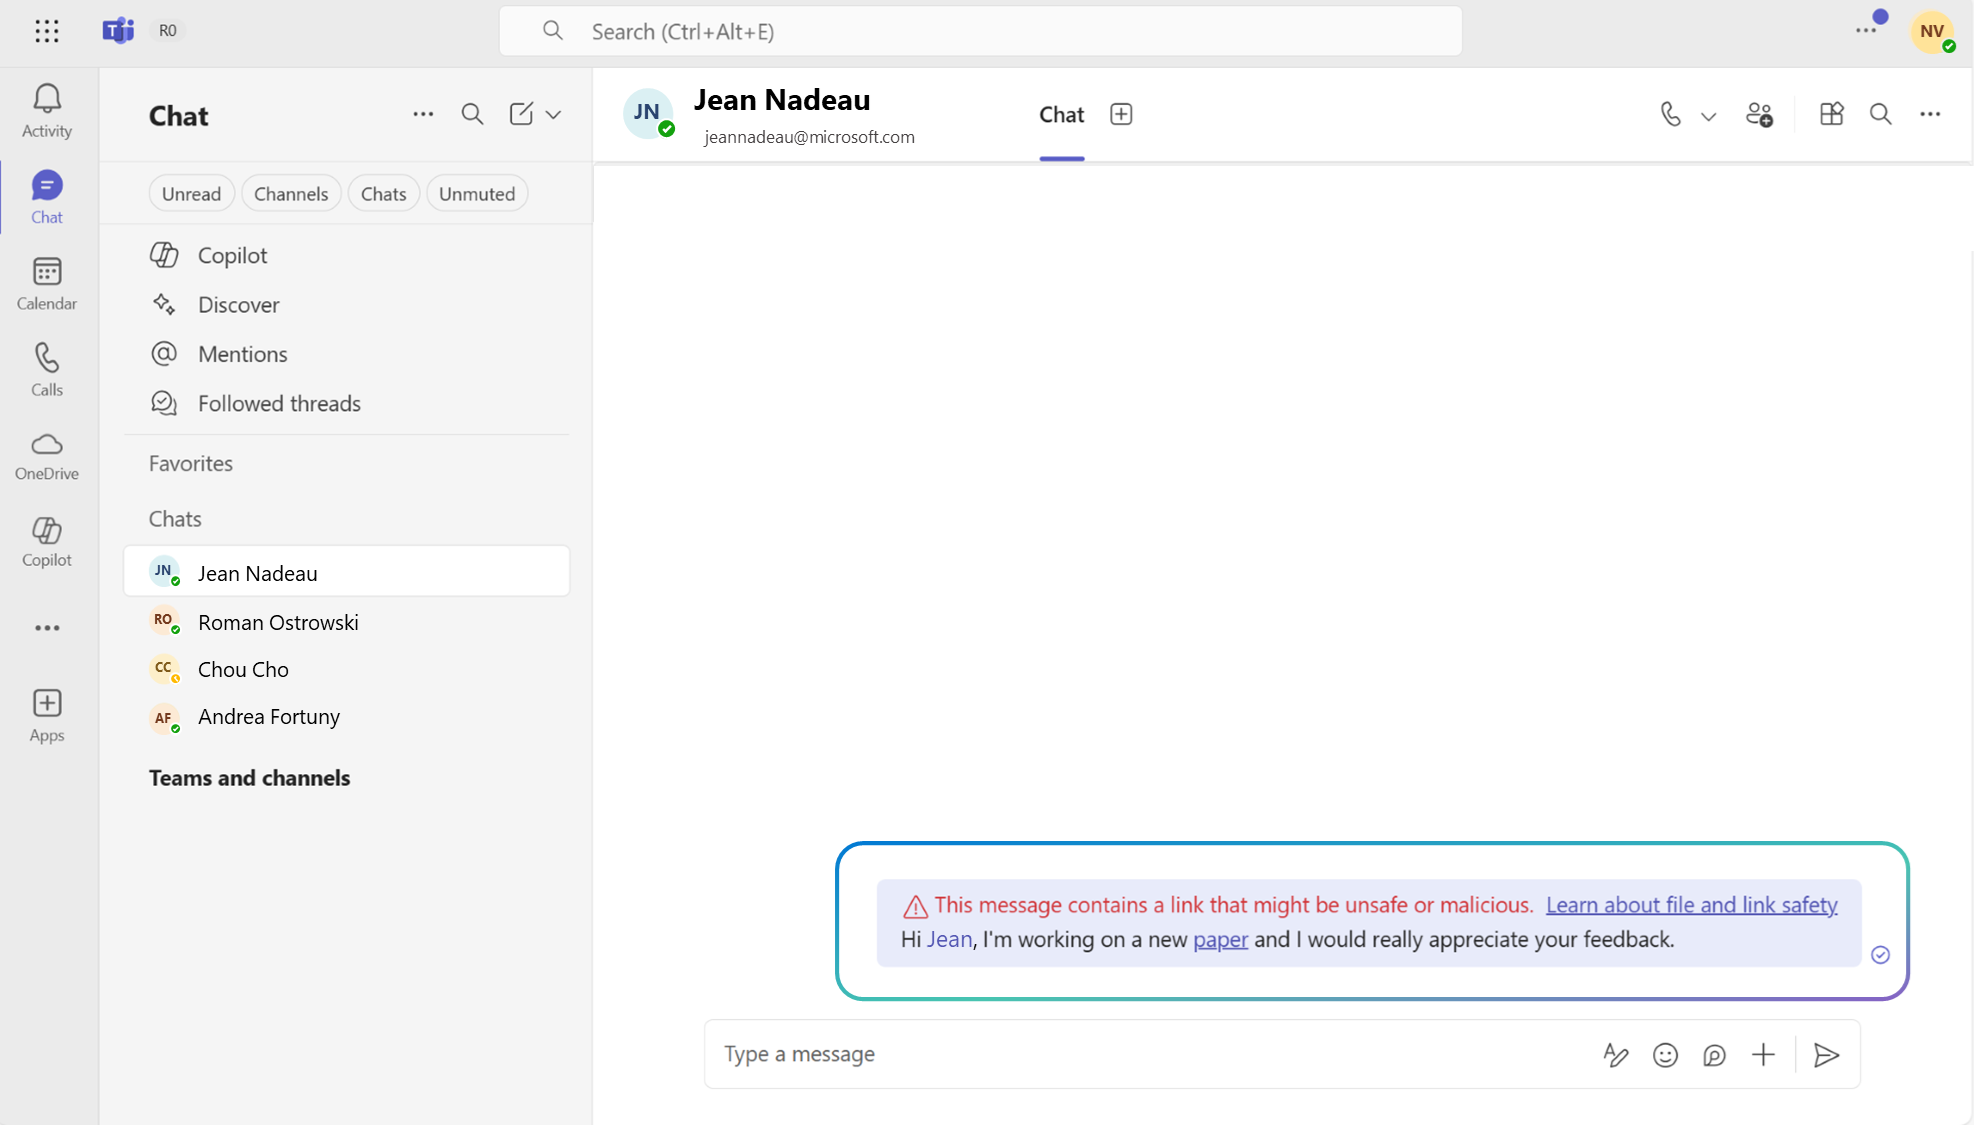Toggle the Unread filter chip
Image resolution: width=1974 pixels, height=1125 pixels.
191,194
